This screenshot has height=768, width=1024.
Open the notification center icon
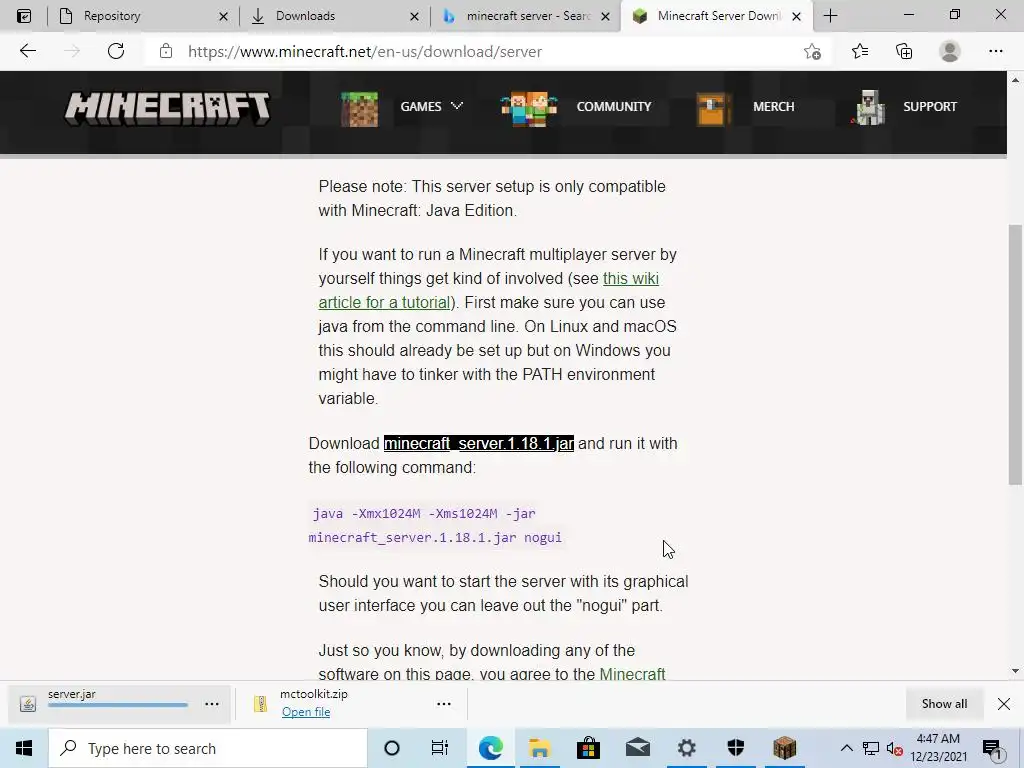992,749
